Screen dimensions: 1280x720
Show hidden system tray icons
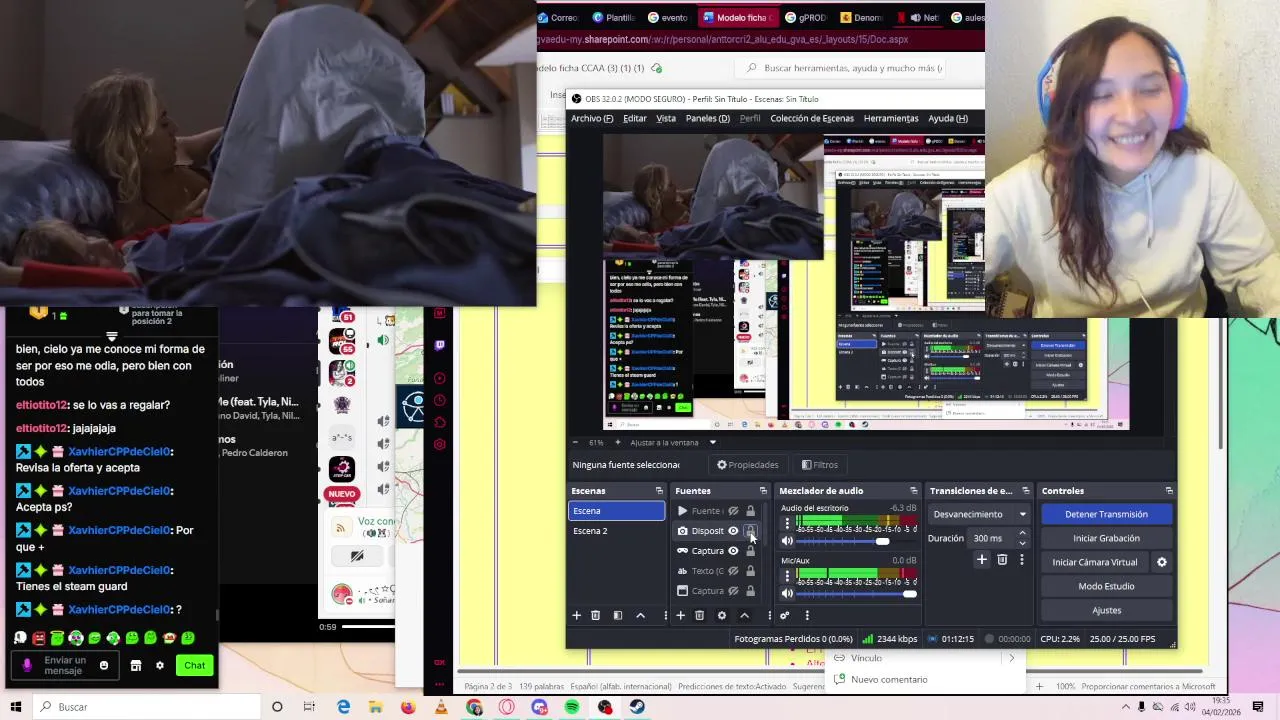(1126, 707)
